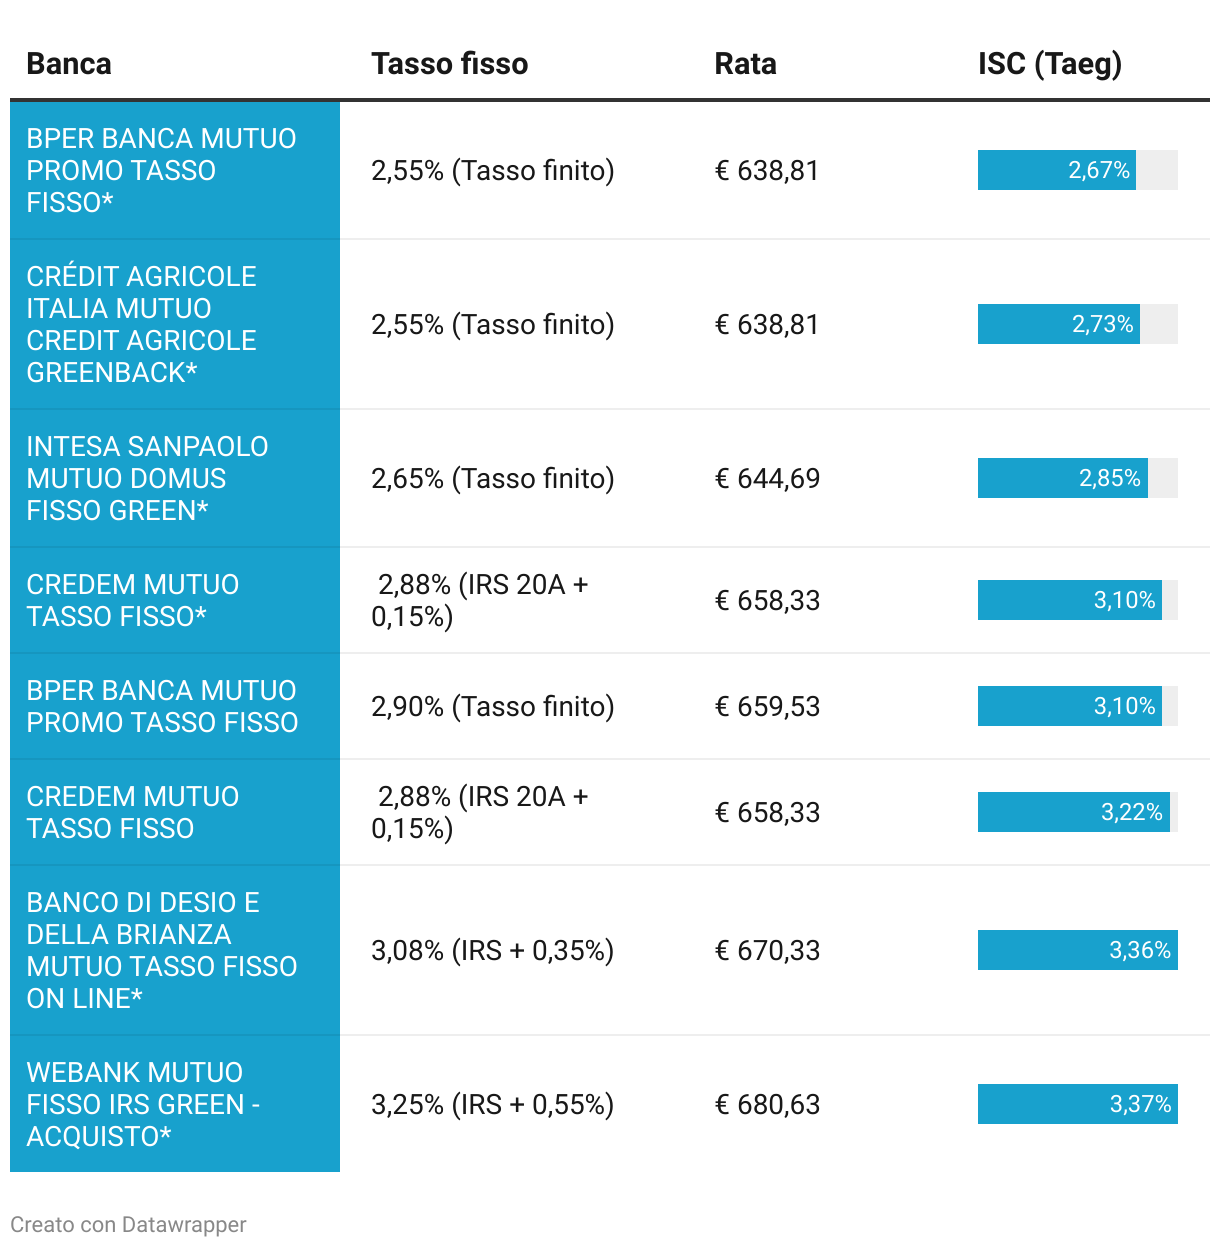1220x1248 pixels.
Task: Click the Banca column header
Action: 69,64
